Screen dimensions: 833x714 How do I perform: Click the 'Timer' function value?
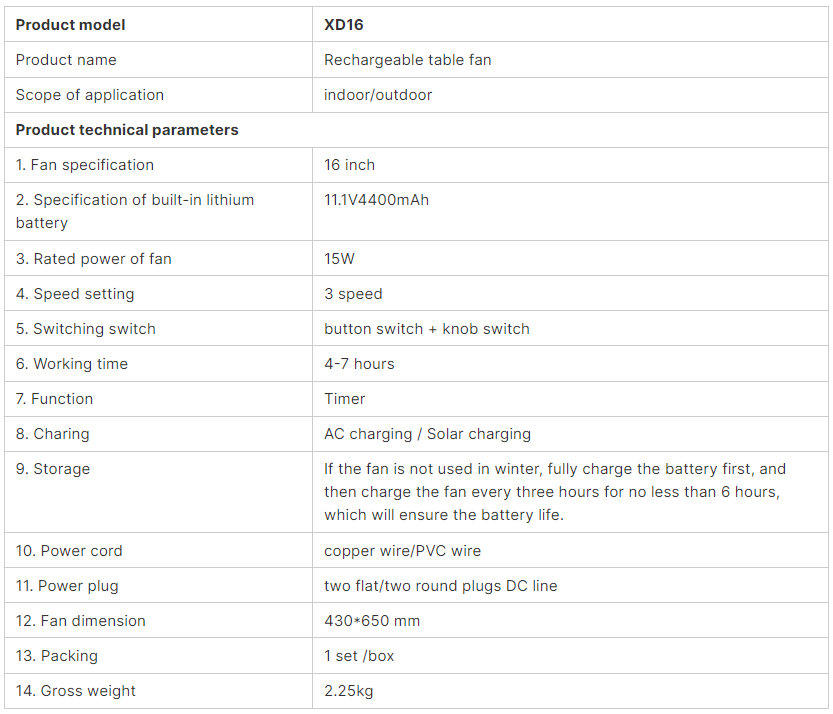click(345, 399)
